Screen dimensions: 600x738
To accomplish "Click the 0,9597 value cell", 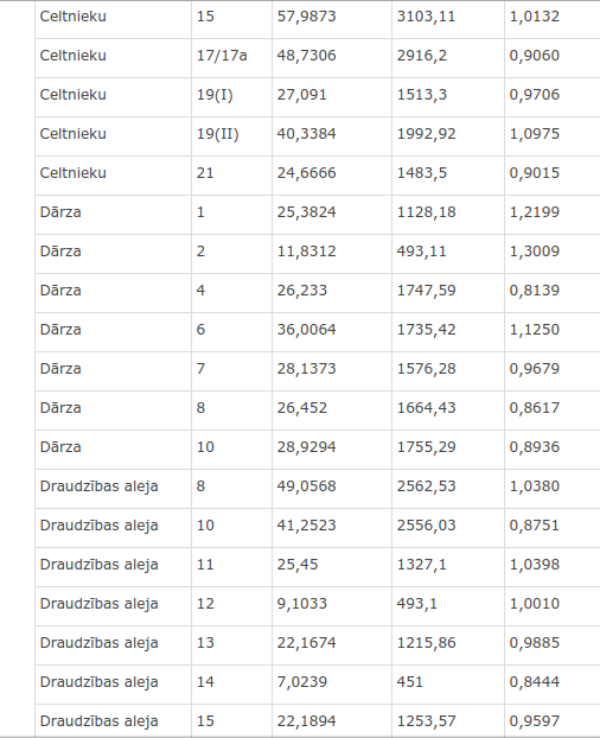I will (552, 721).
